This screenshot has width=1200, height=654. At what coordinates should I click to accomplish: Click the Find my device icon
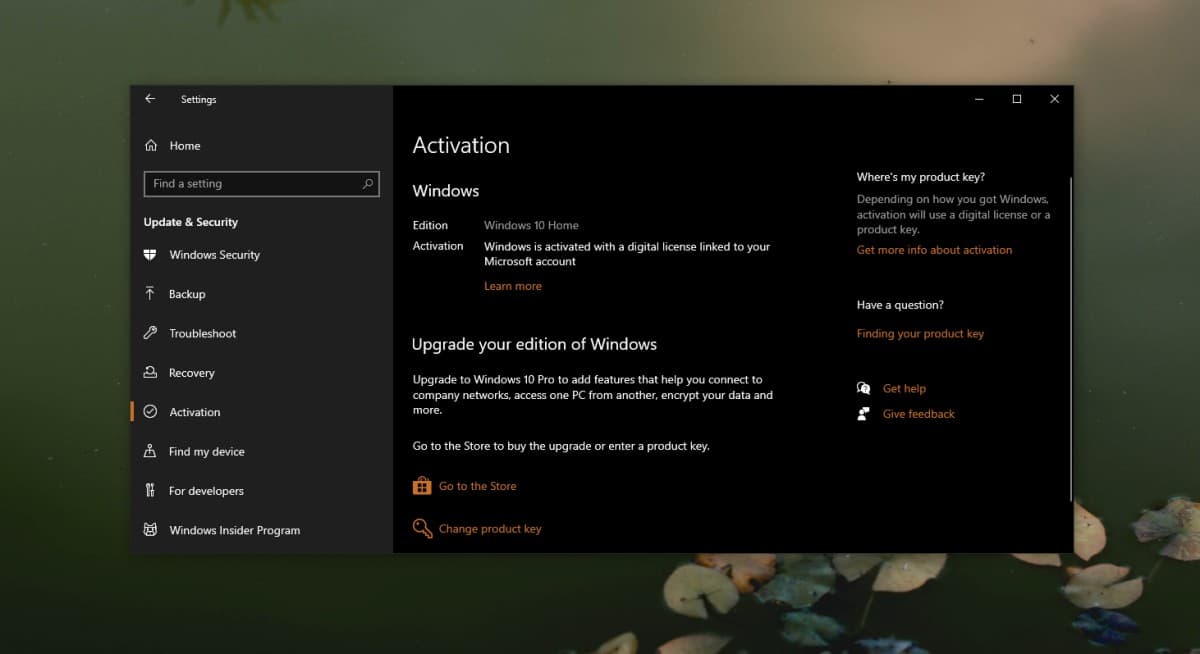(x=150, y=452)
